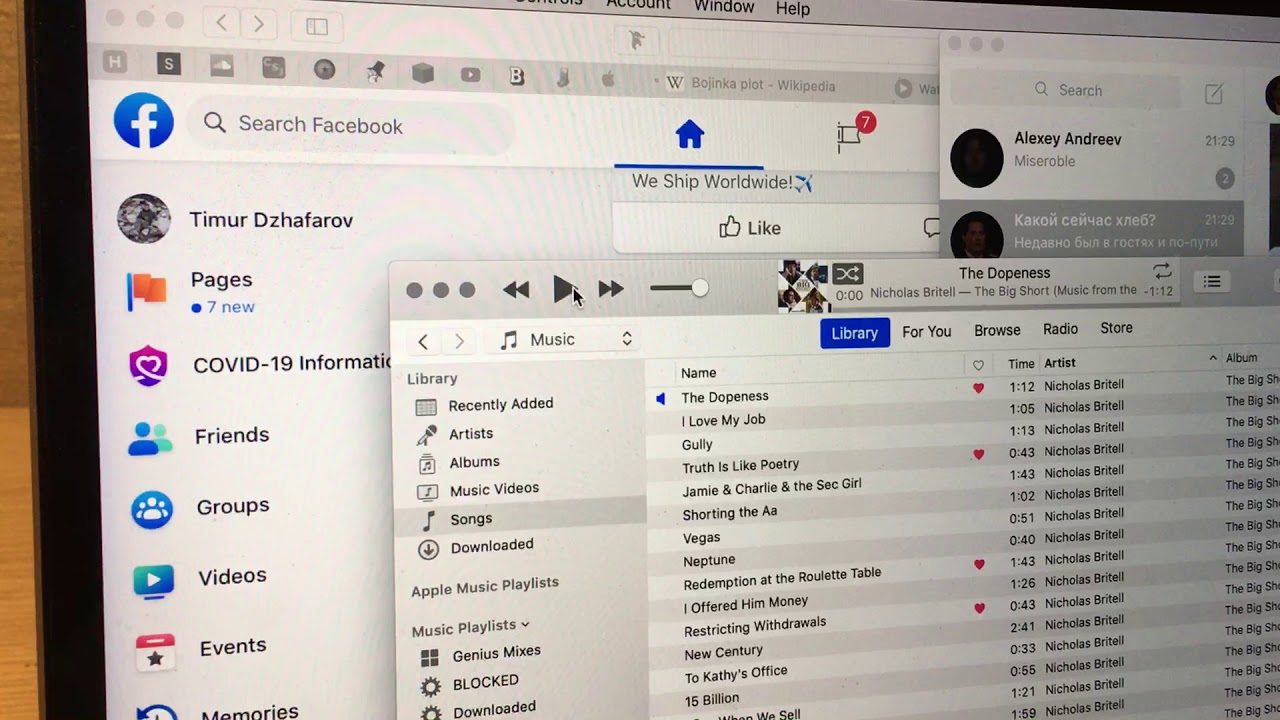
Task: Open the Facebook Home tab icon
Action: 689,134
